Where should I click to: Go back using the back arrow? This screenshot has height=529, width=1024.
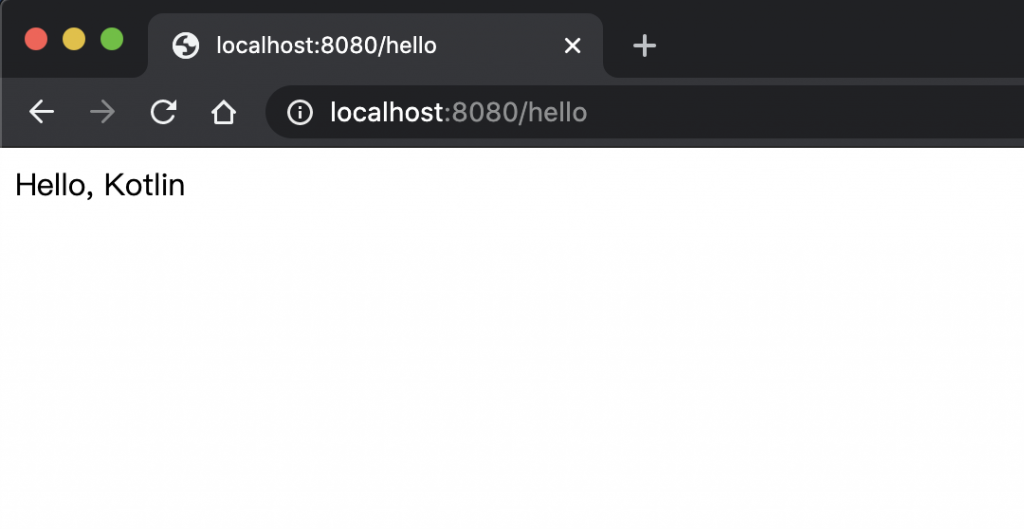click(41, 112)
